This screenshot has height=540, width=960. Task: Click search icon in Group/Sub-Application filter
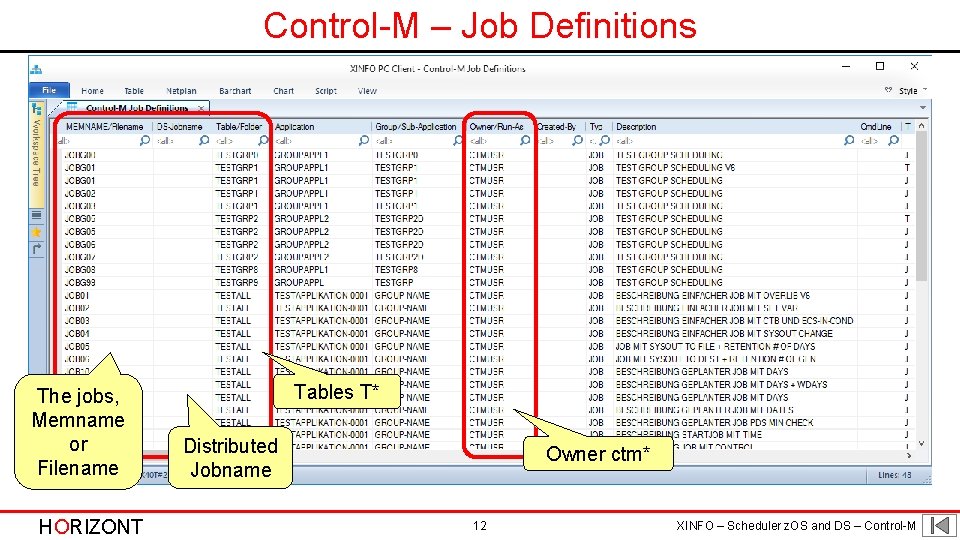click(457, 140)
